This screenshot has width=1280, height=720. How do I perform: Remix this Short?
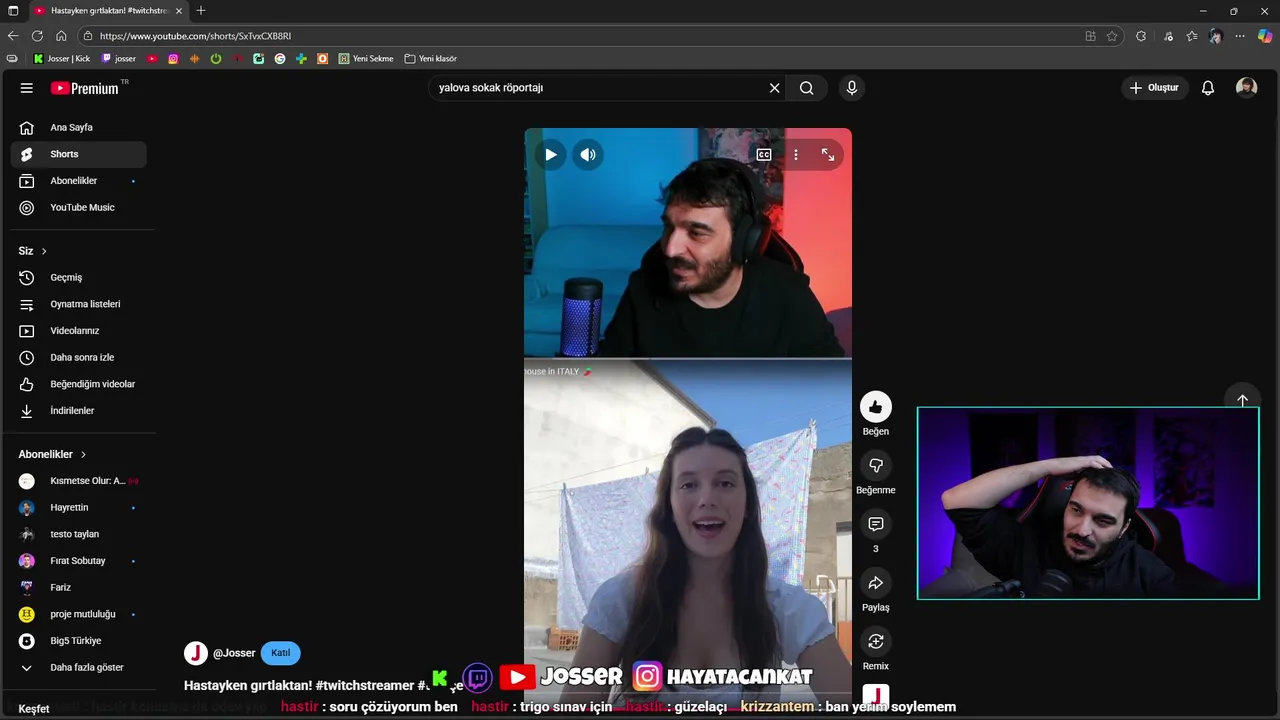click(x=876, y=641)
